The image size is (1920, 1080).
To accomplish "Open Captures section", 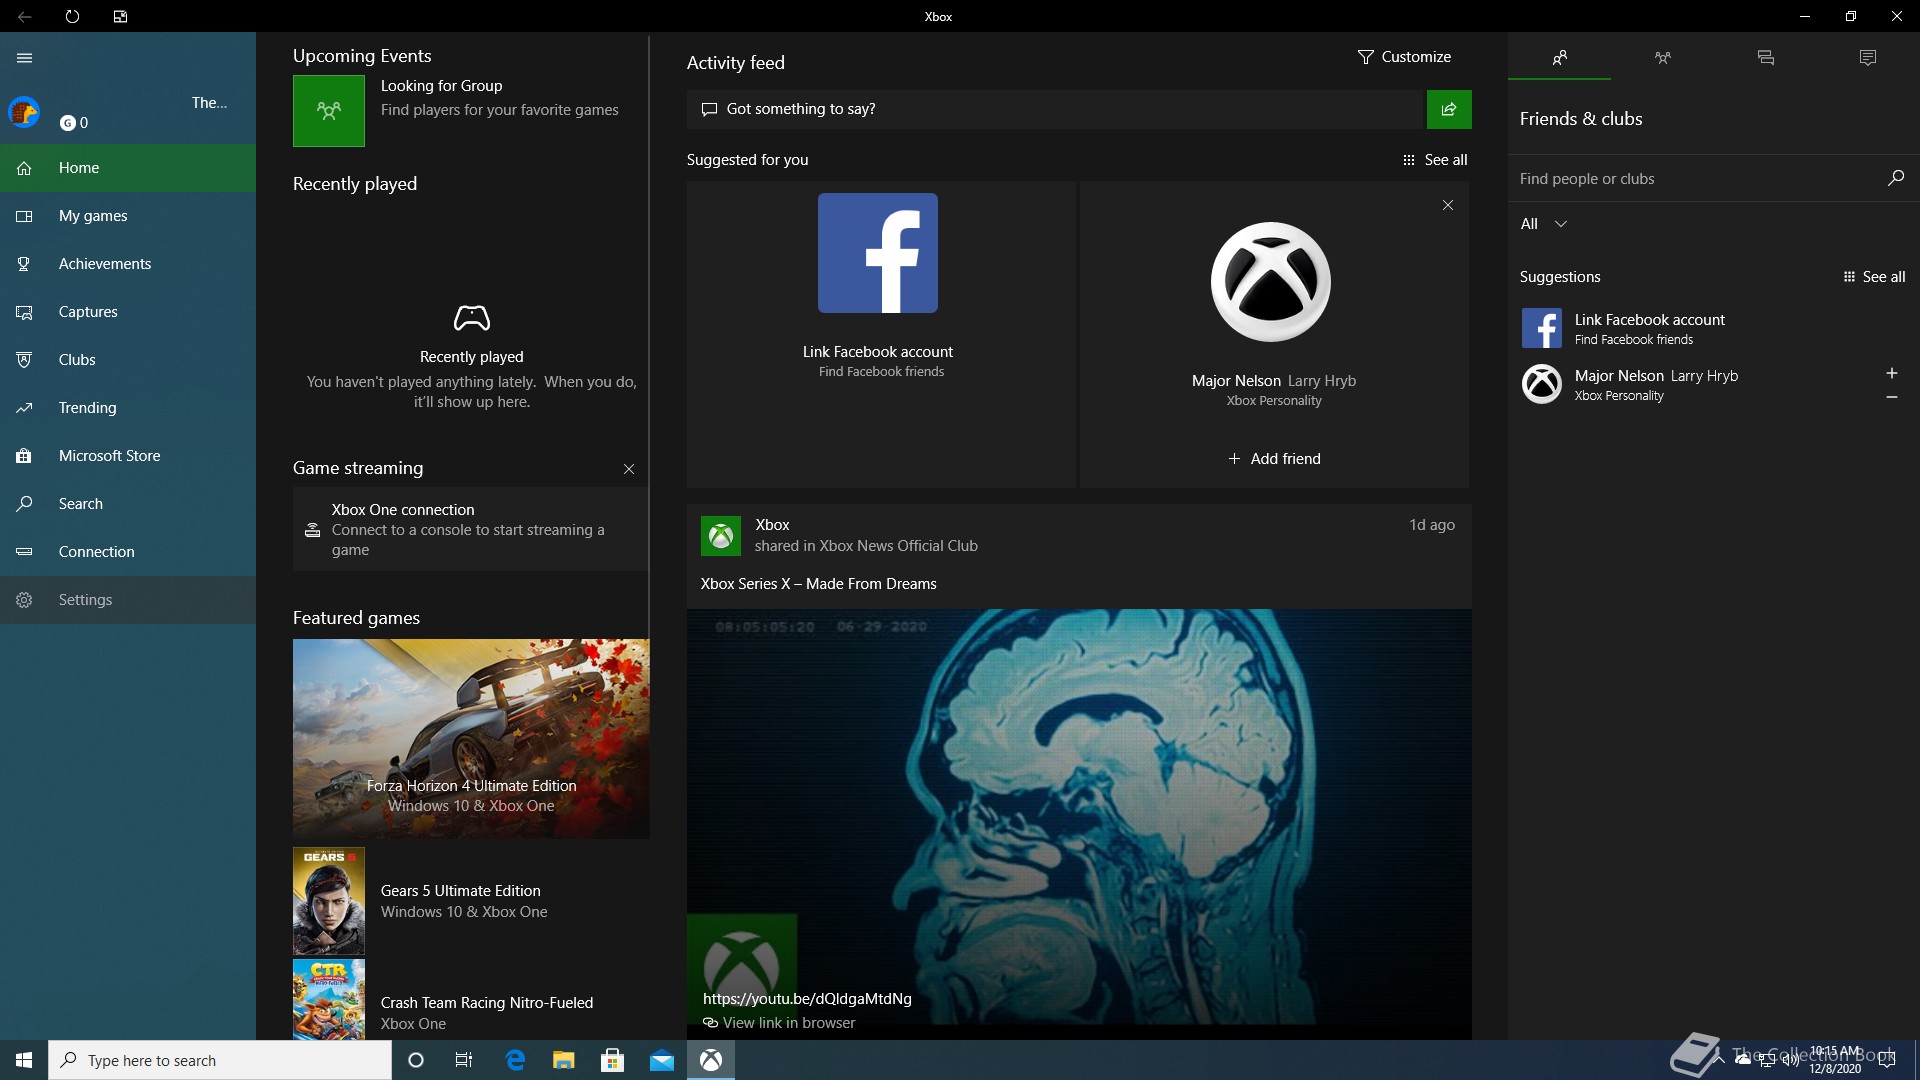I will pyautogui.click(x=128, y=312).
